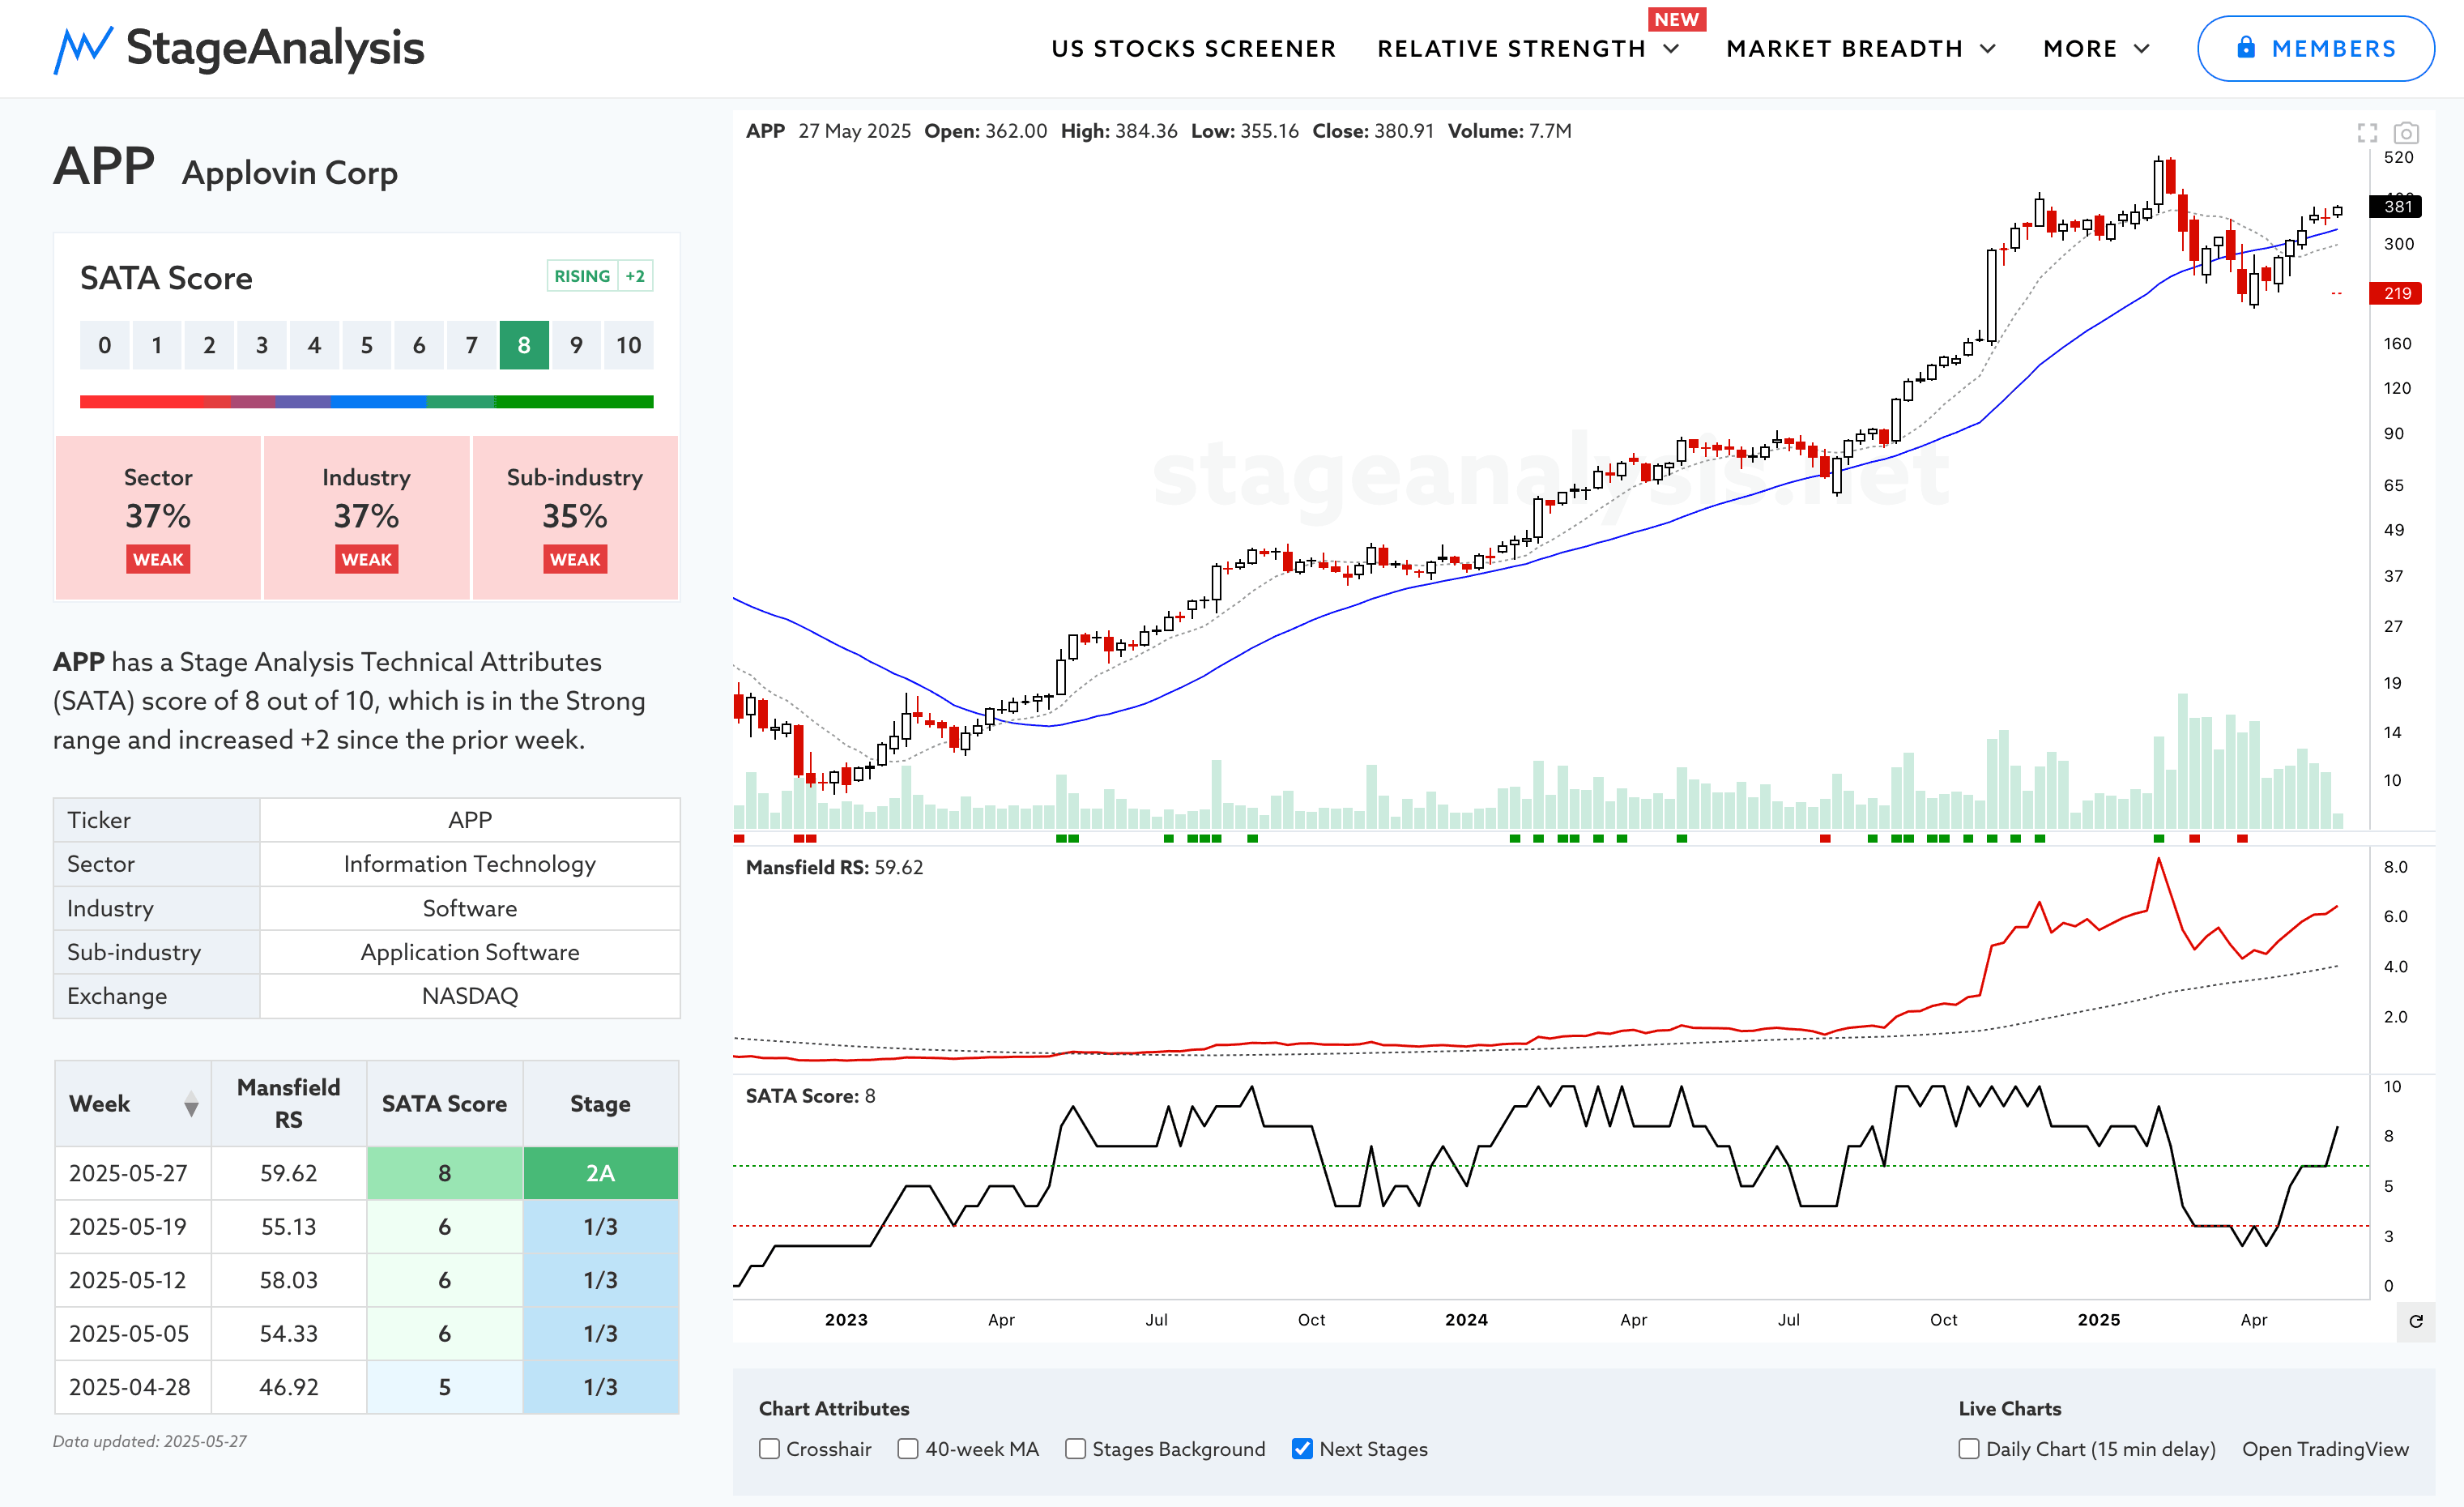
Task: Click the APP ticker value cell
Action: pyautogui.click(x=470, y=820)
